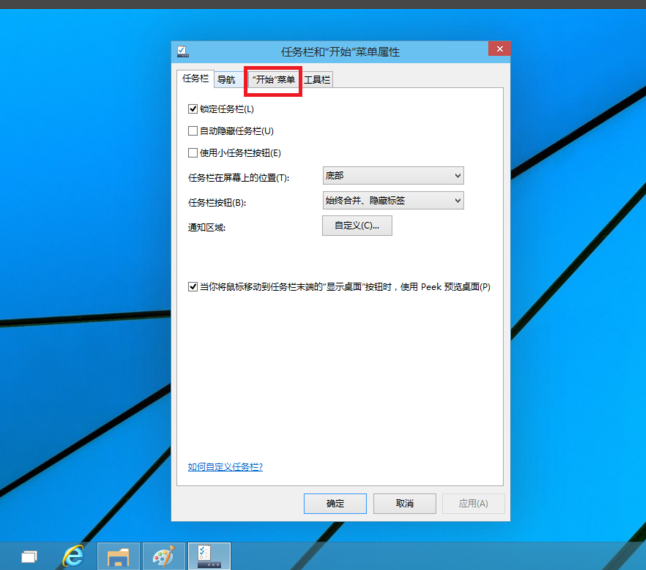Check the 使用小任务栏按钮 option
Screen dimensions: 646x570
193,153
